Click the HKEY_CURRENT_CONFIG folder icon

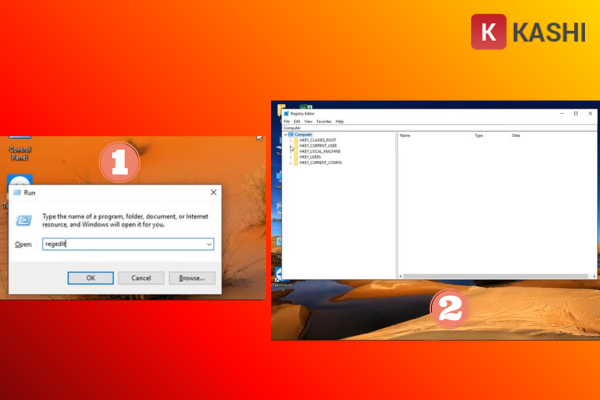pos(296,163)
